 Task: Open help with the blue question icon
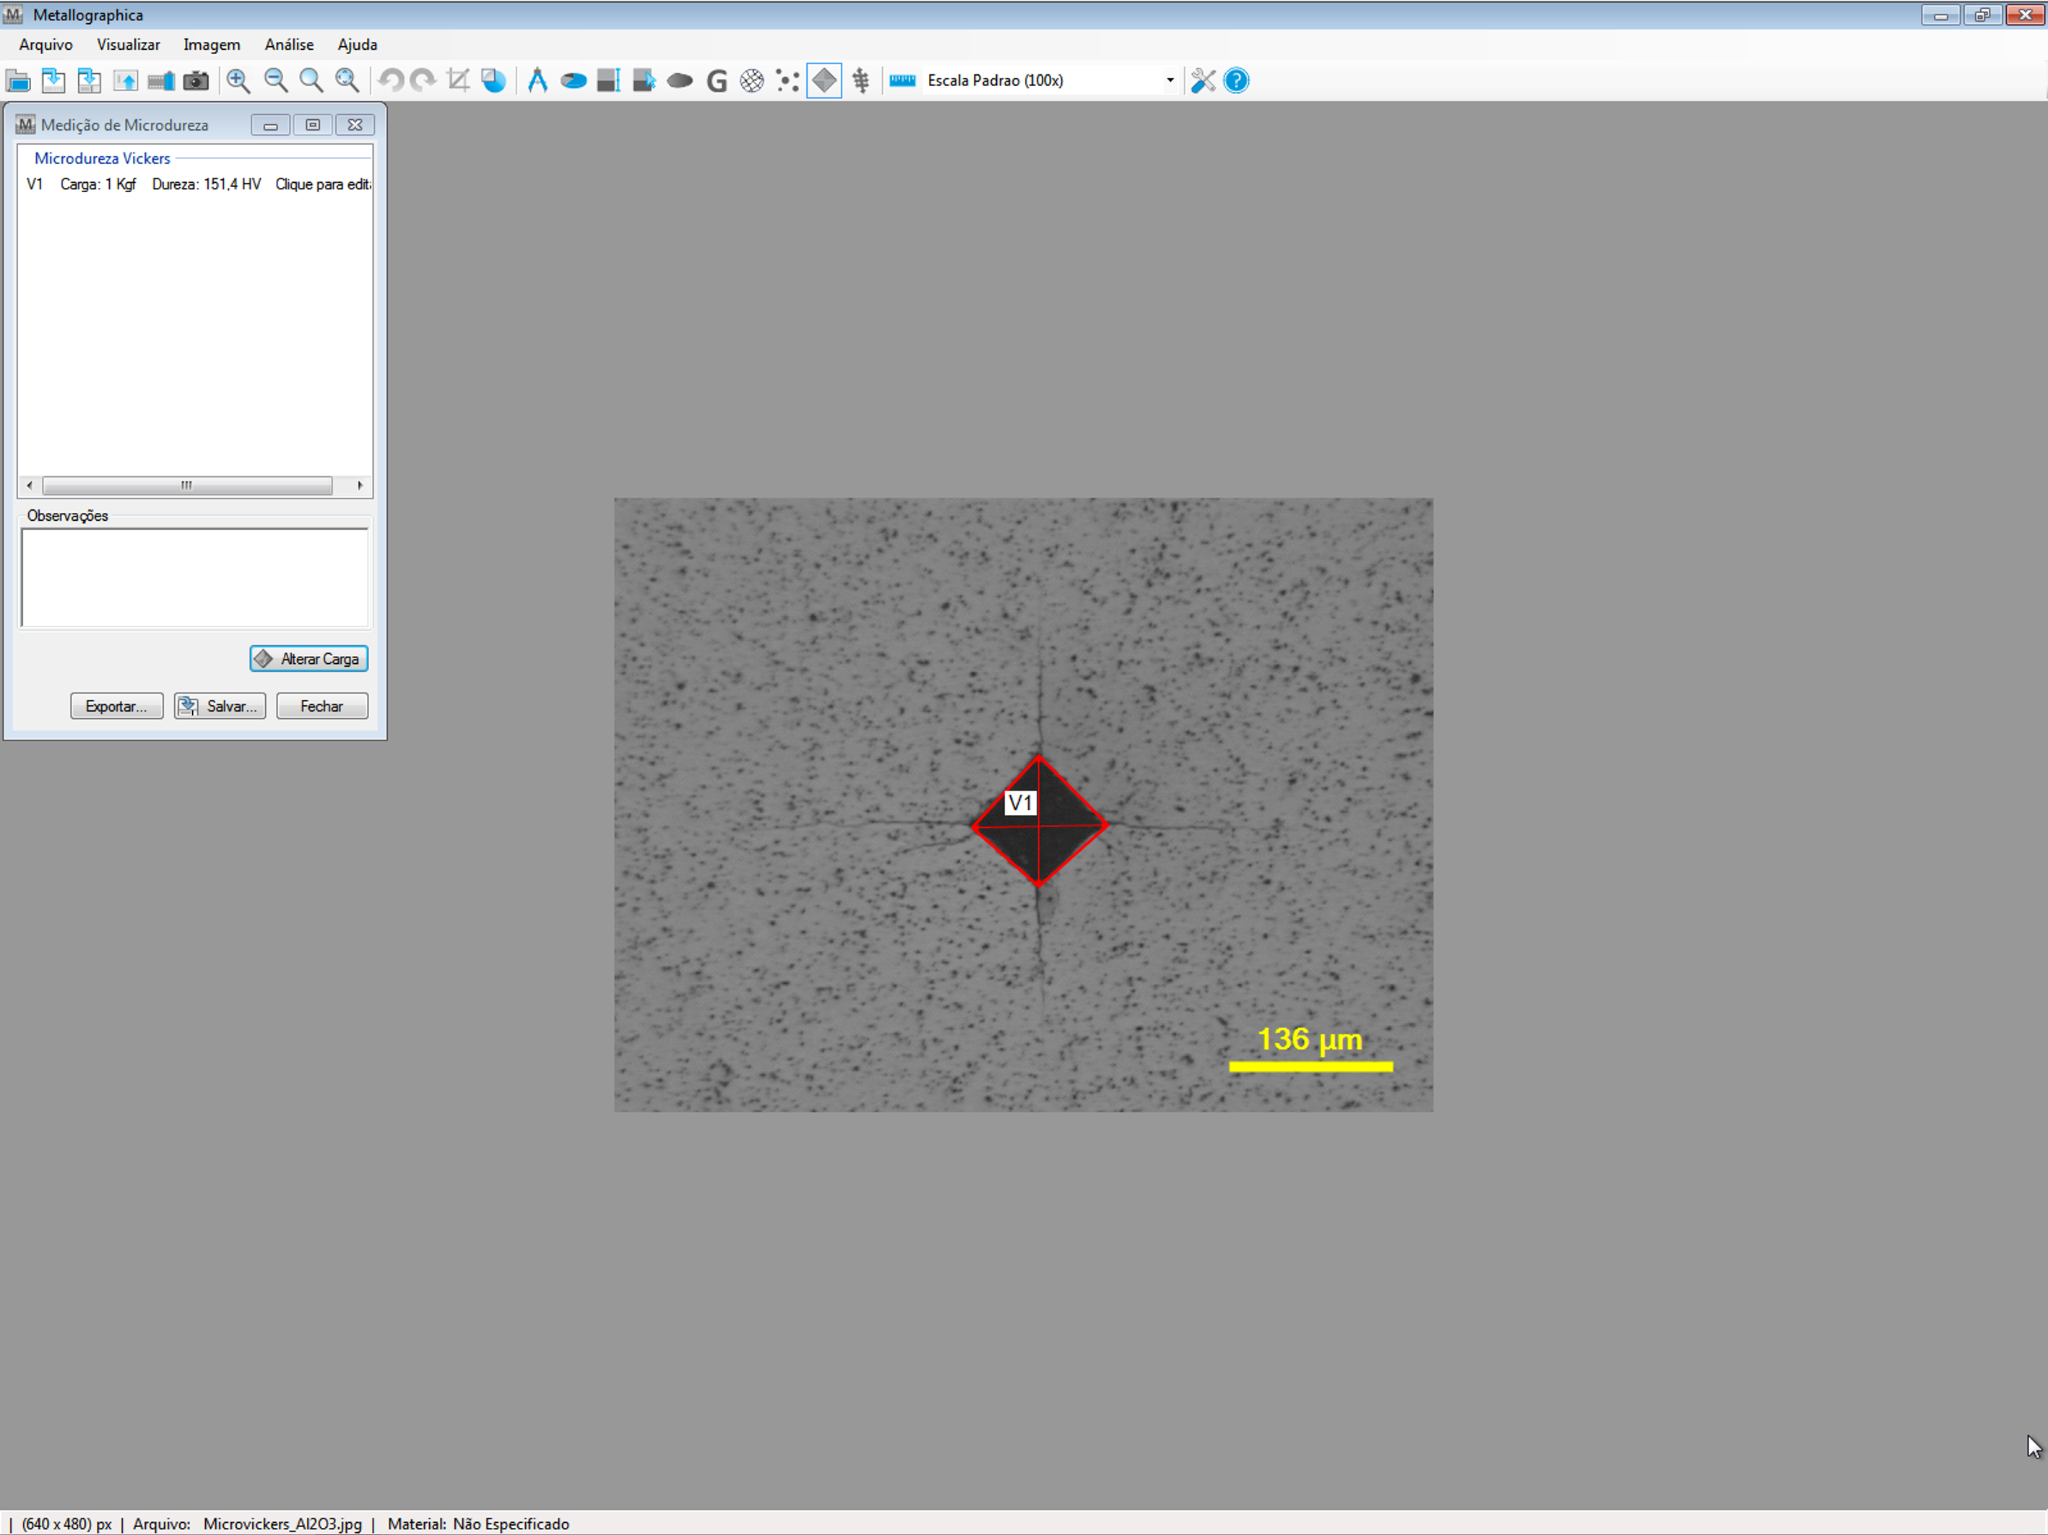click(1237, 80)
